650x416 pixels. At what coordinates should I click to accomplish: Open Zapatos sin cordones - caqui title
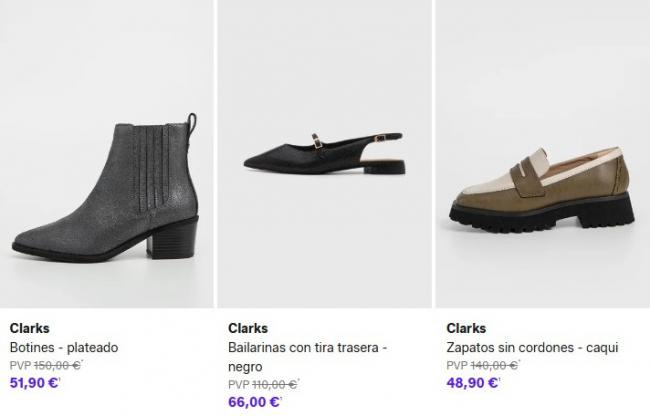click(533, 348)
